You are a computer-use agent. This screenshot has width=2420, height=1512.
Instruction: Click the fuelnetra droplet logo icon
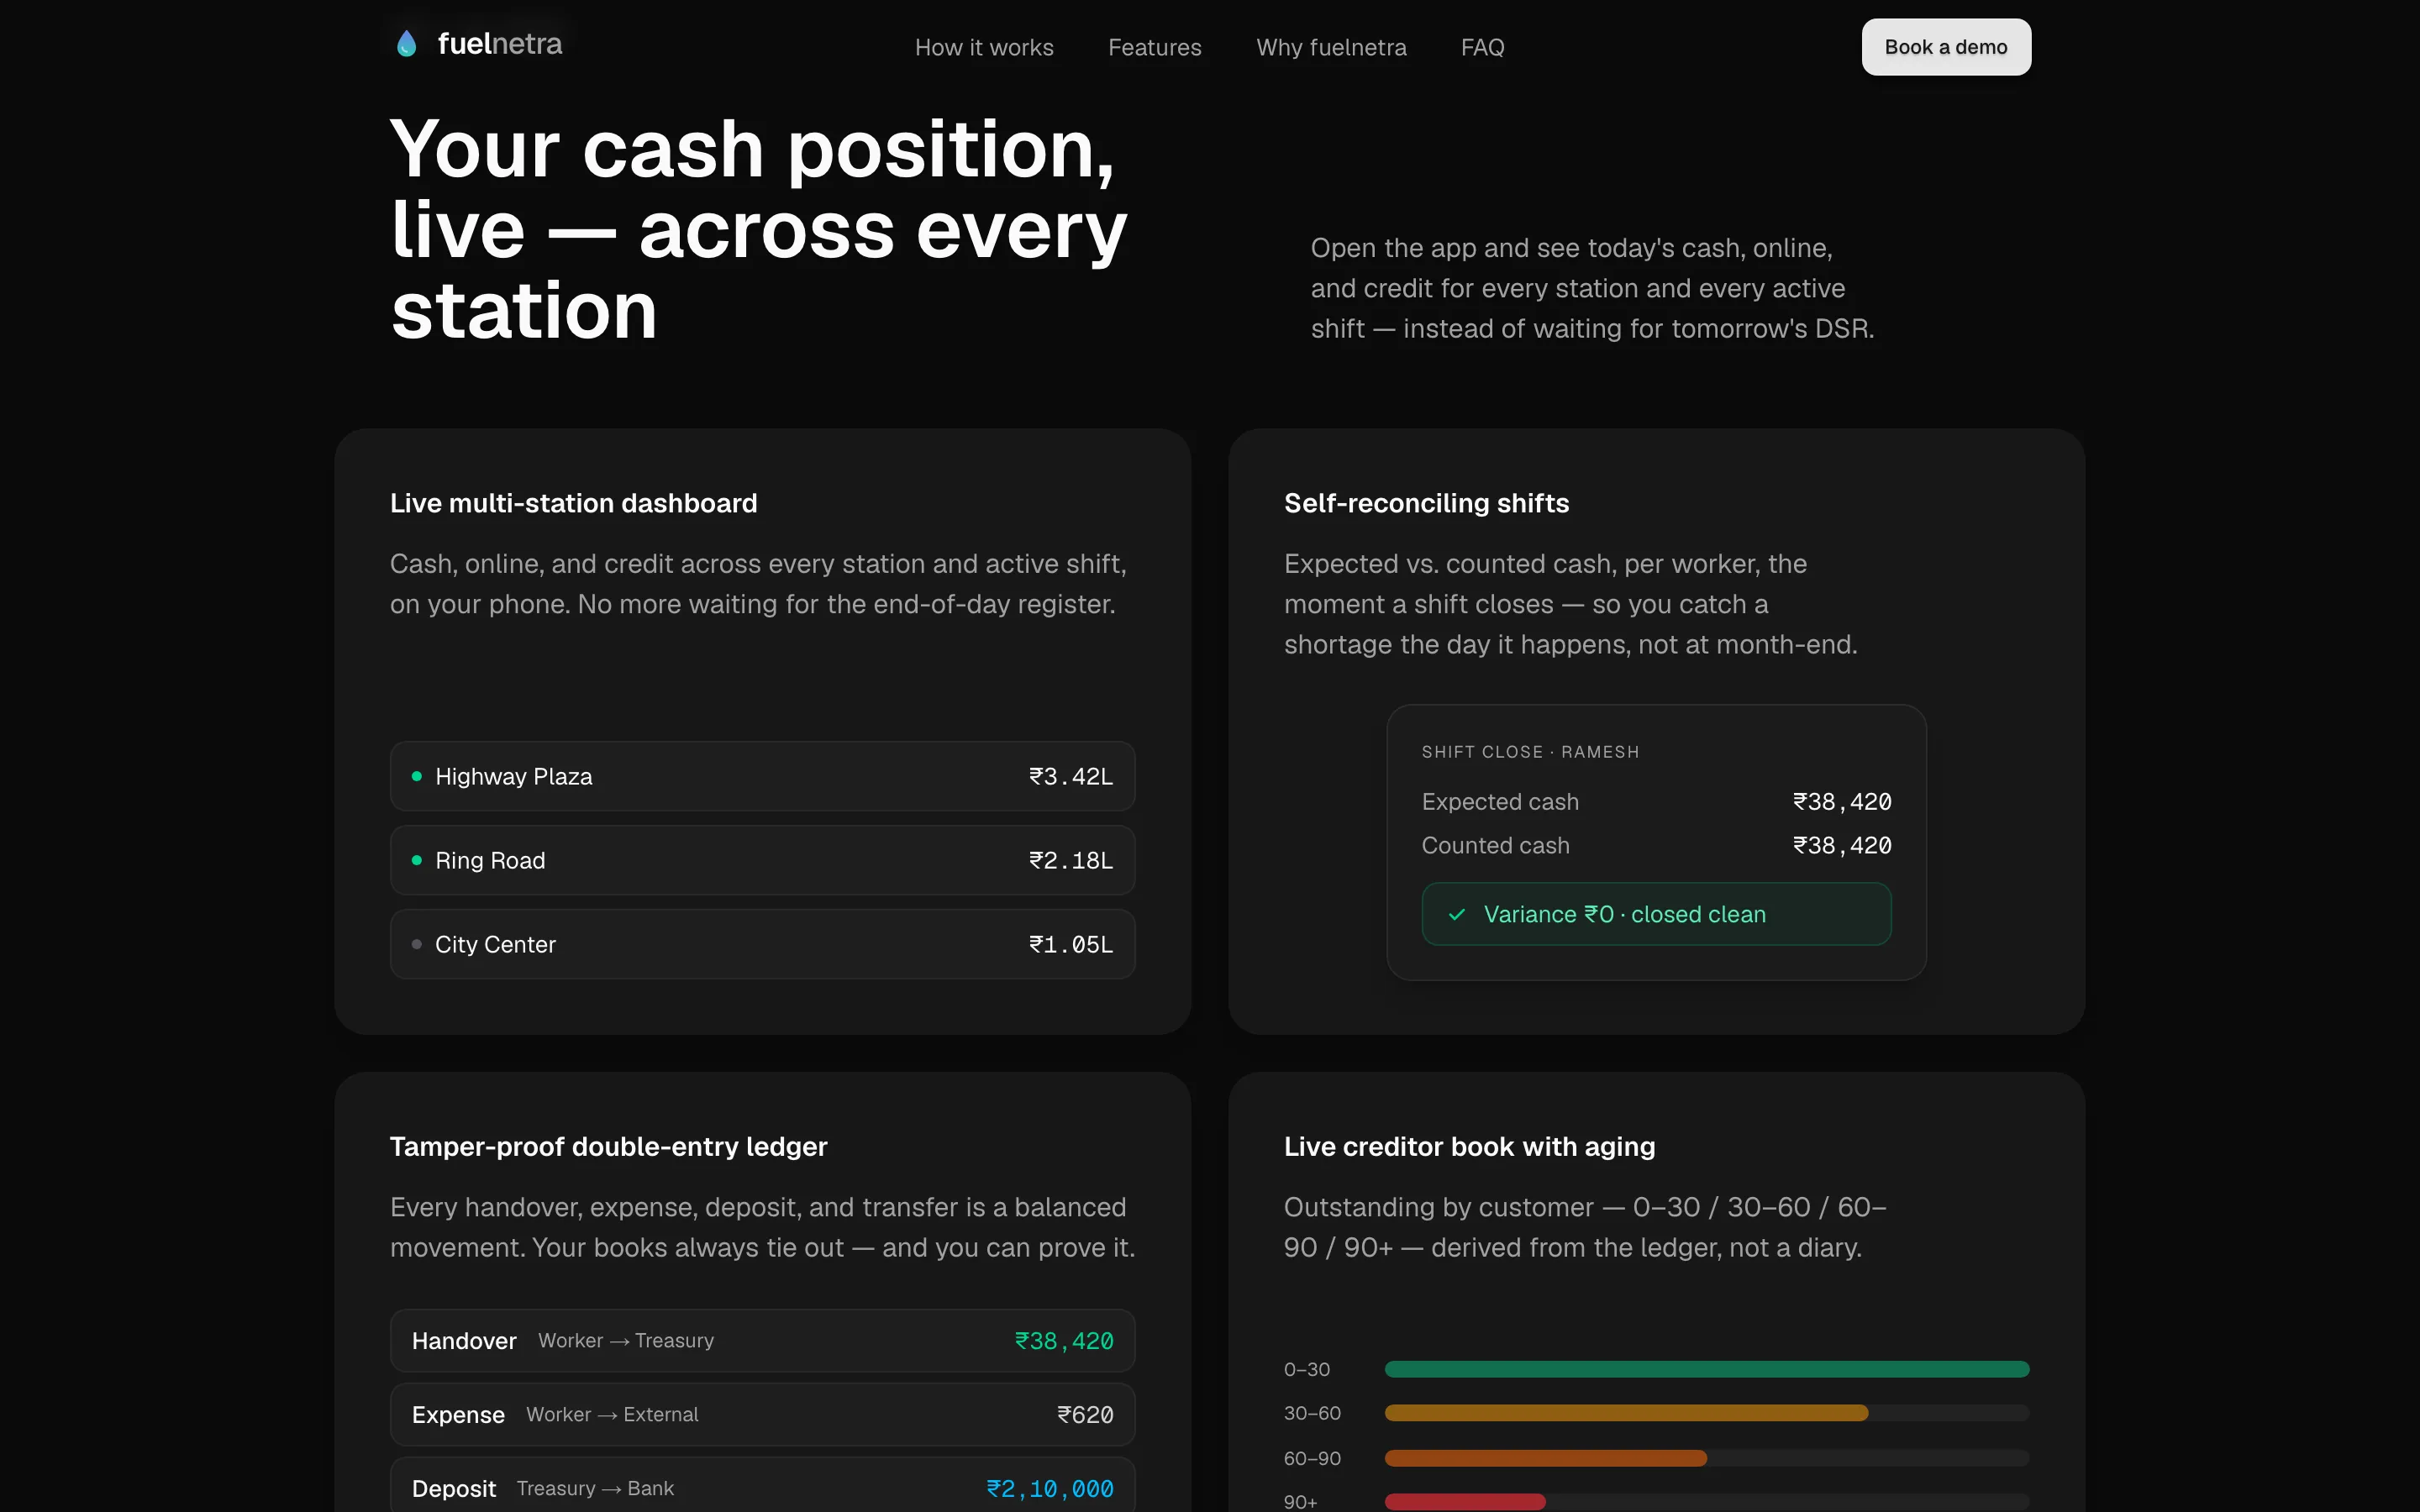(406, 44)
